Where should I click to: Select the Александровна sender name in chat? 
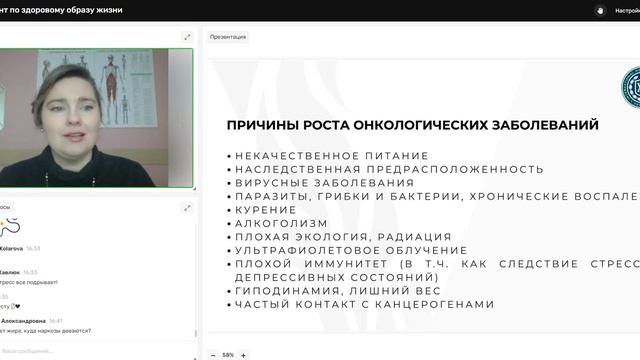click(23, 321)
